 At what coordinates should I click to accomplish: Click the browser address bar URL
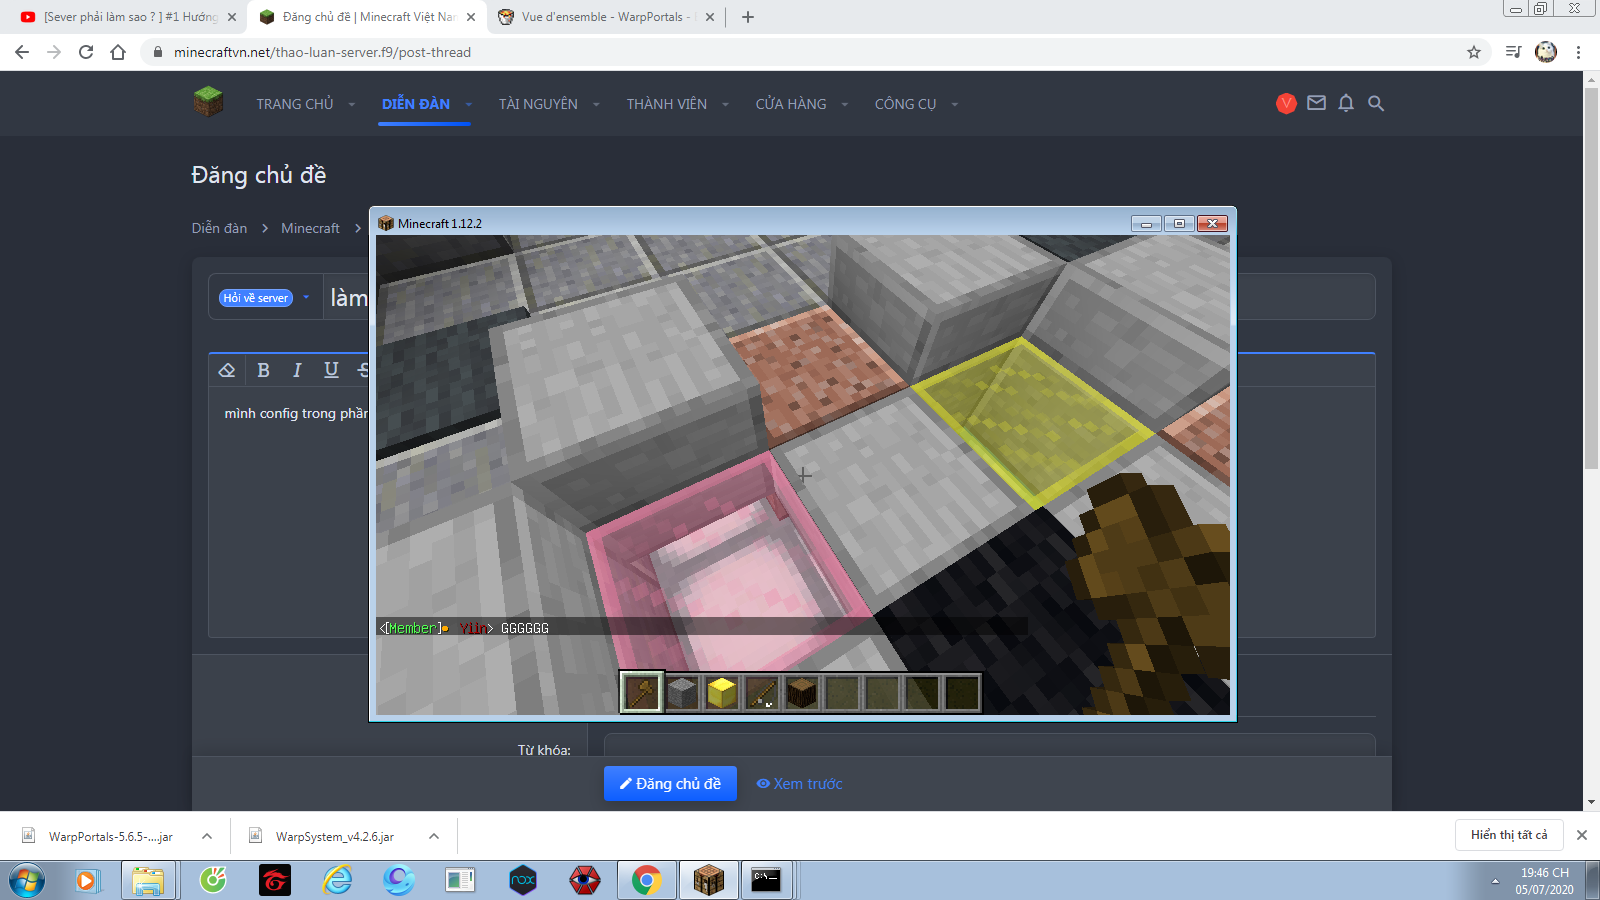coord(322,52)
